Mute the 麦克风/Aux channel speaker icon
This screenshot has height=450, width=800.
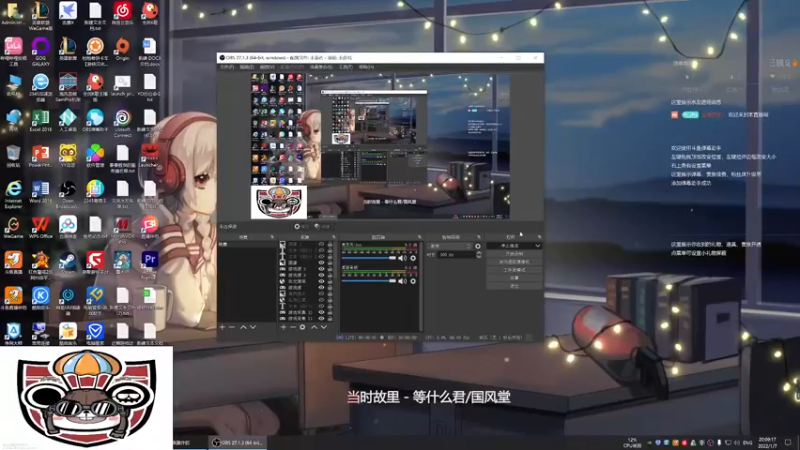tap(403, 258)
